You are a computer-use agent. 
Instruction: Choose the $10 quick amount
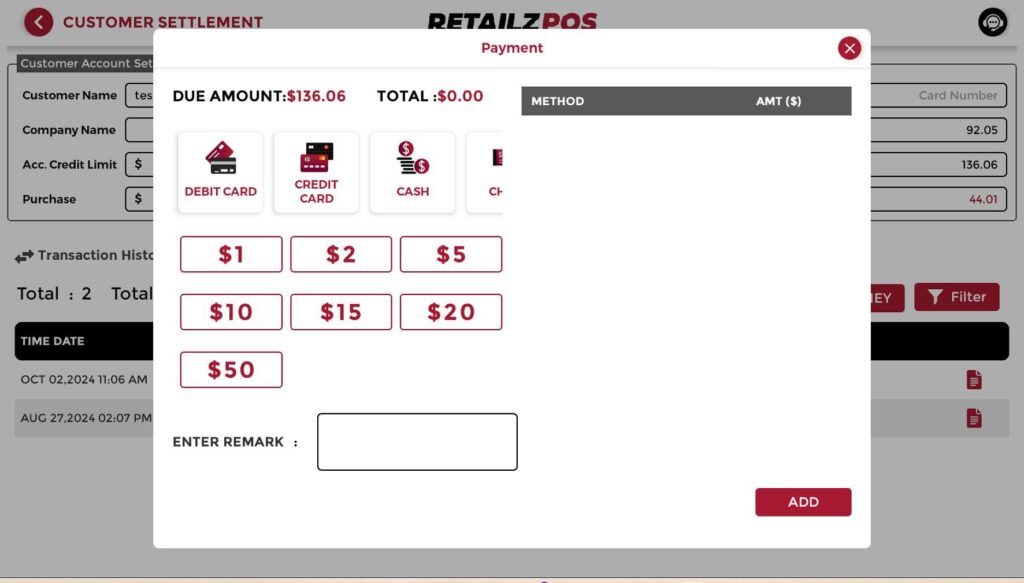point(231,312)
